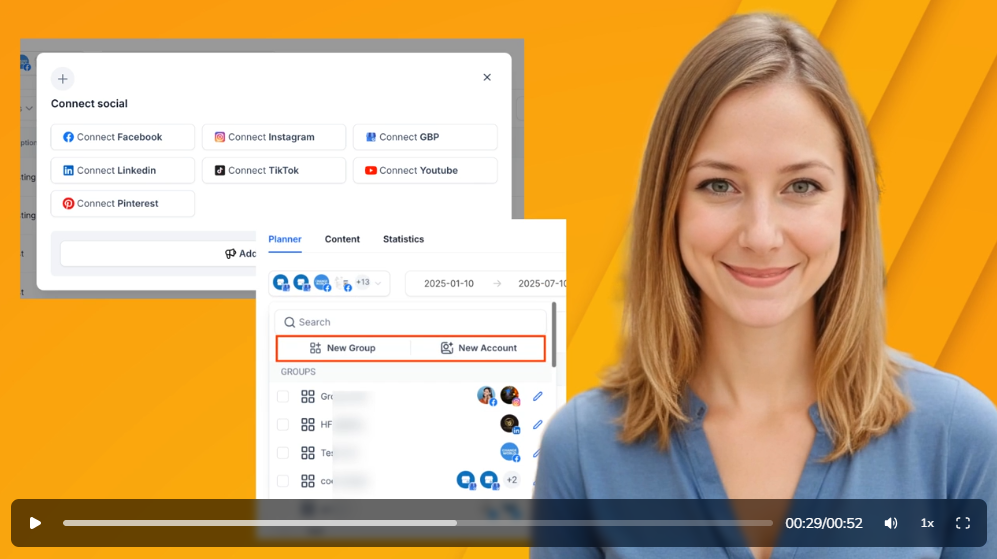Image resolution: width=997 pixels, height=559 pixels.
Task: Connect a GBP account
Action: point(425,137)
